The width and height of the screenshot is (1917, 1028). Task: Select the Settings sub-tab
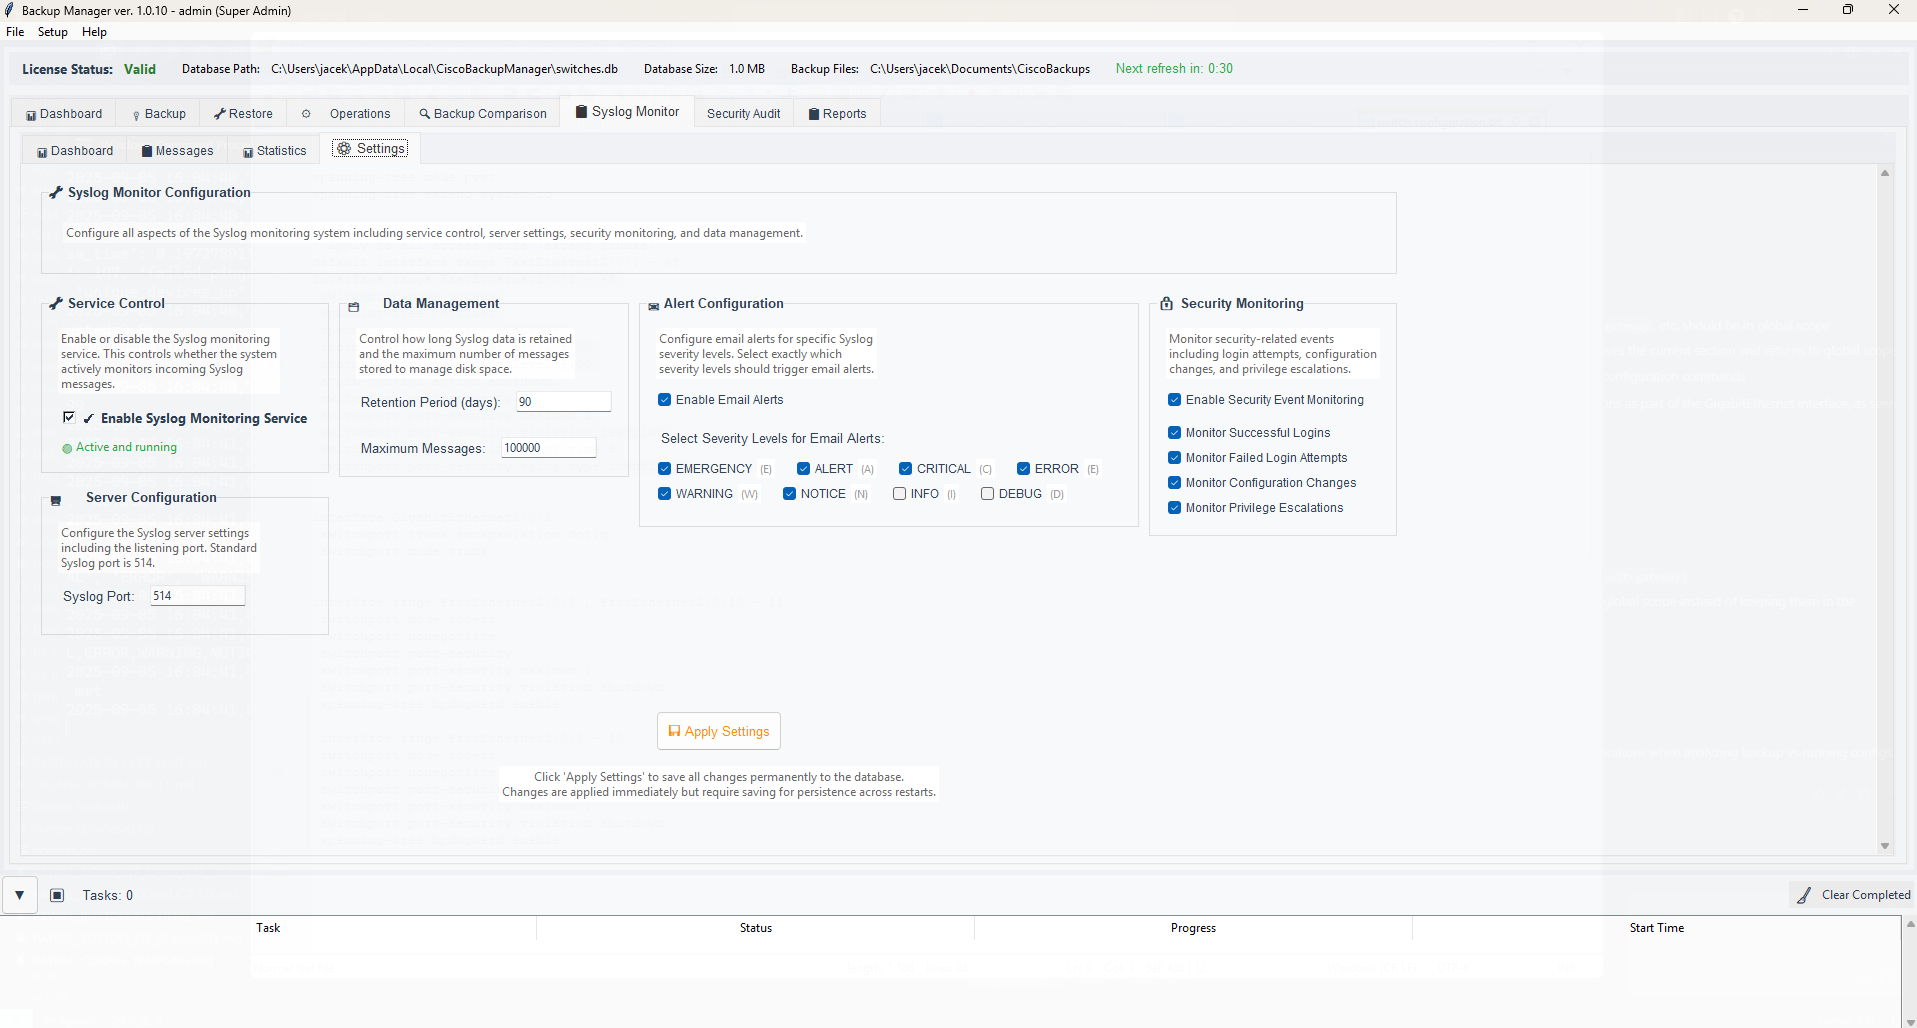coord(371,149)
